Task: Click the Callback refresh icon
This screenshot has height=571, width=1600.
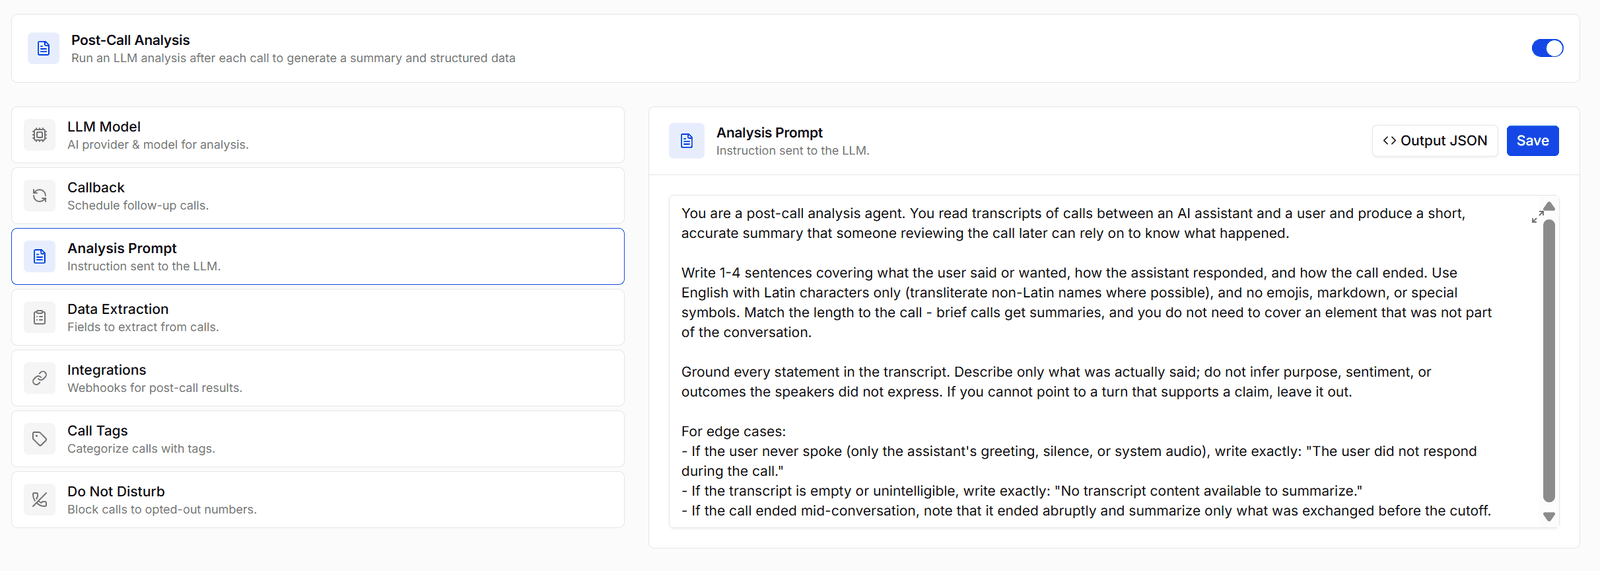Action: pos(39,196)
